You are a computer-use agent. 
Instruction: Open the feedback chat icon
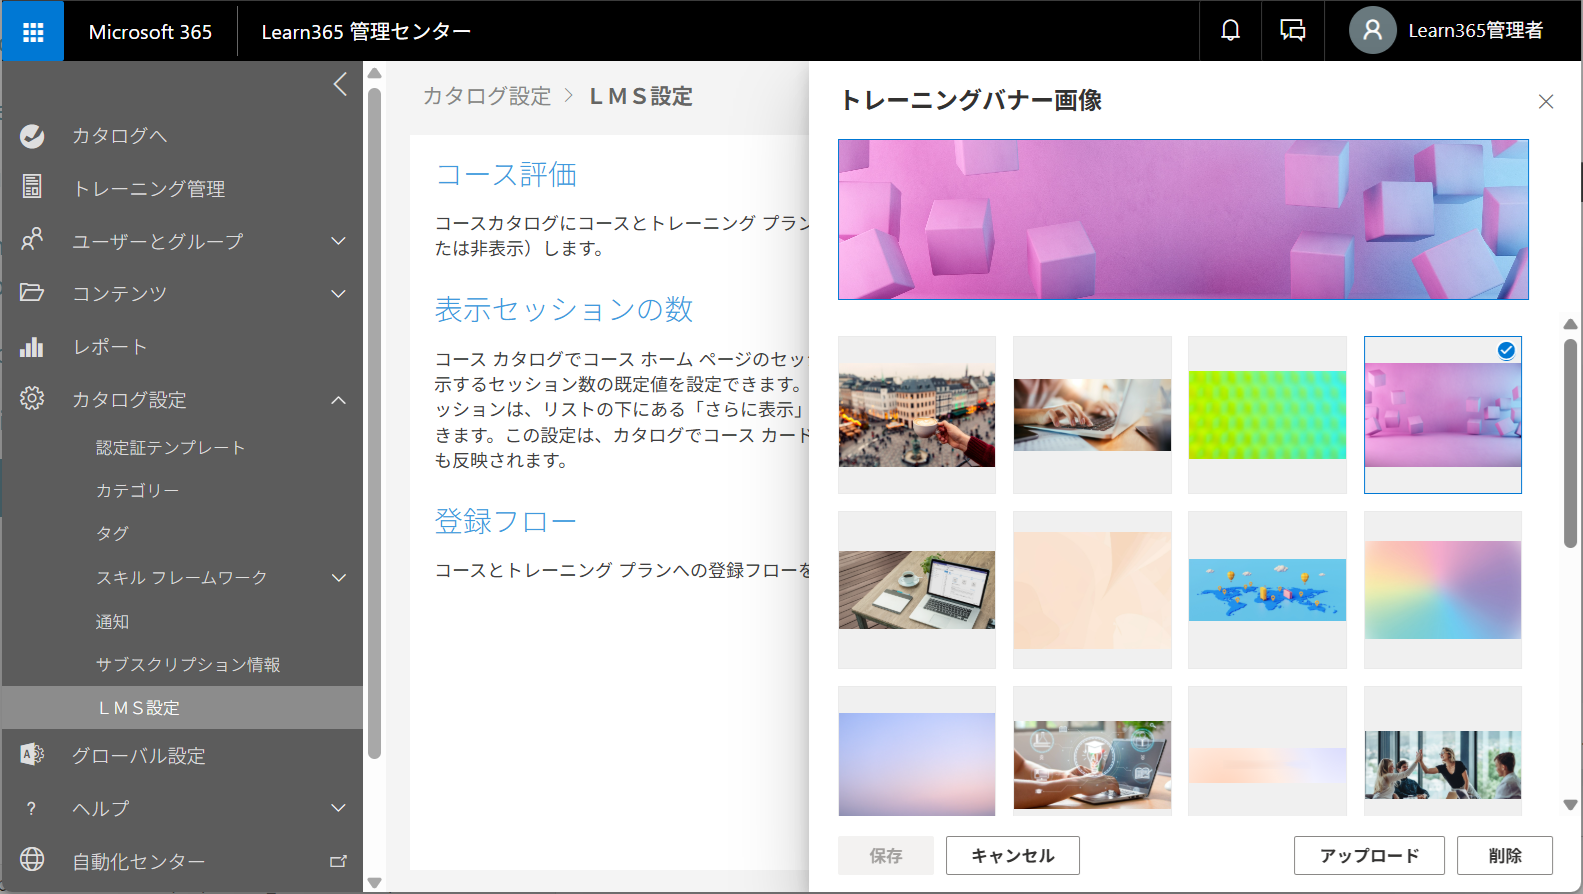[1293, 31]
